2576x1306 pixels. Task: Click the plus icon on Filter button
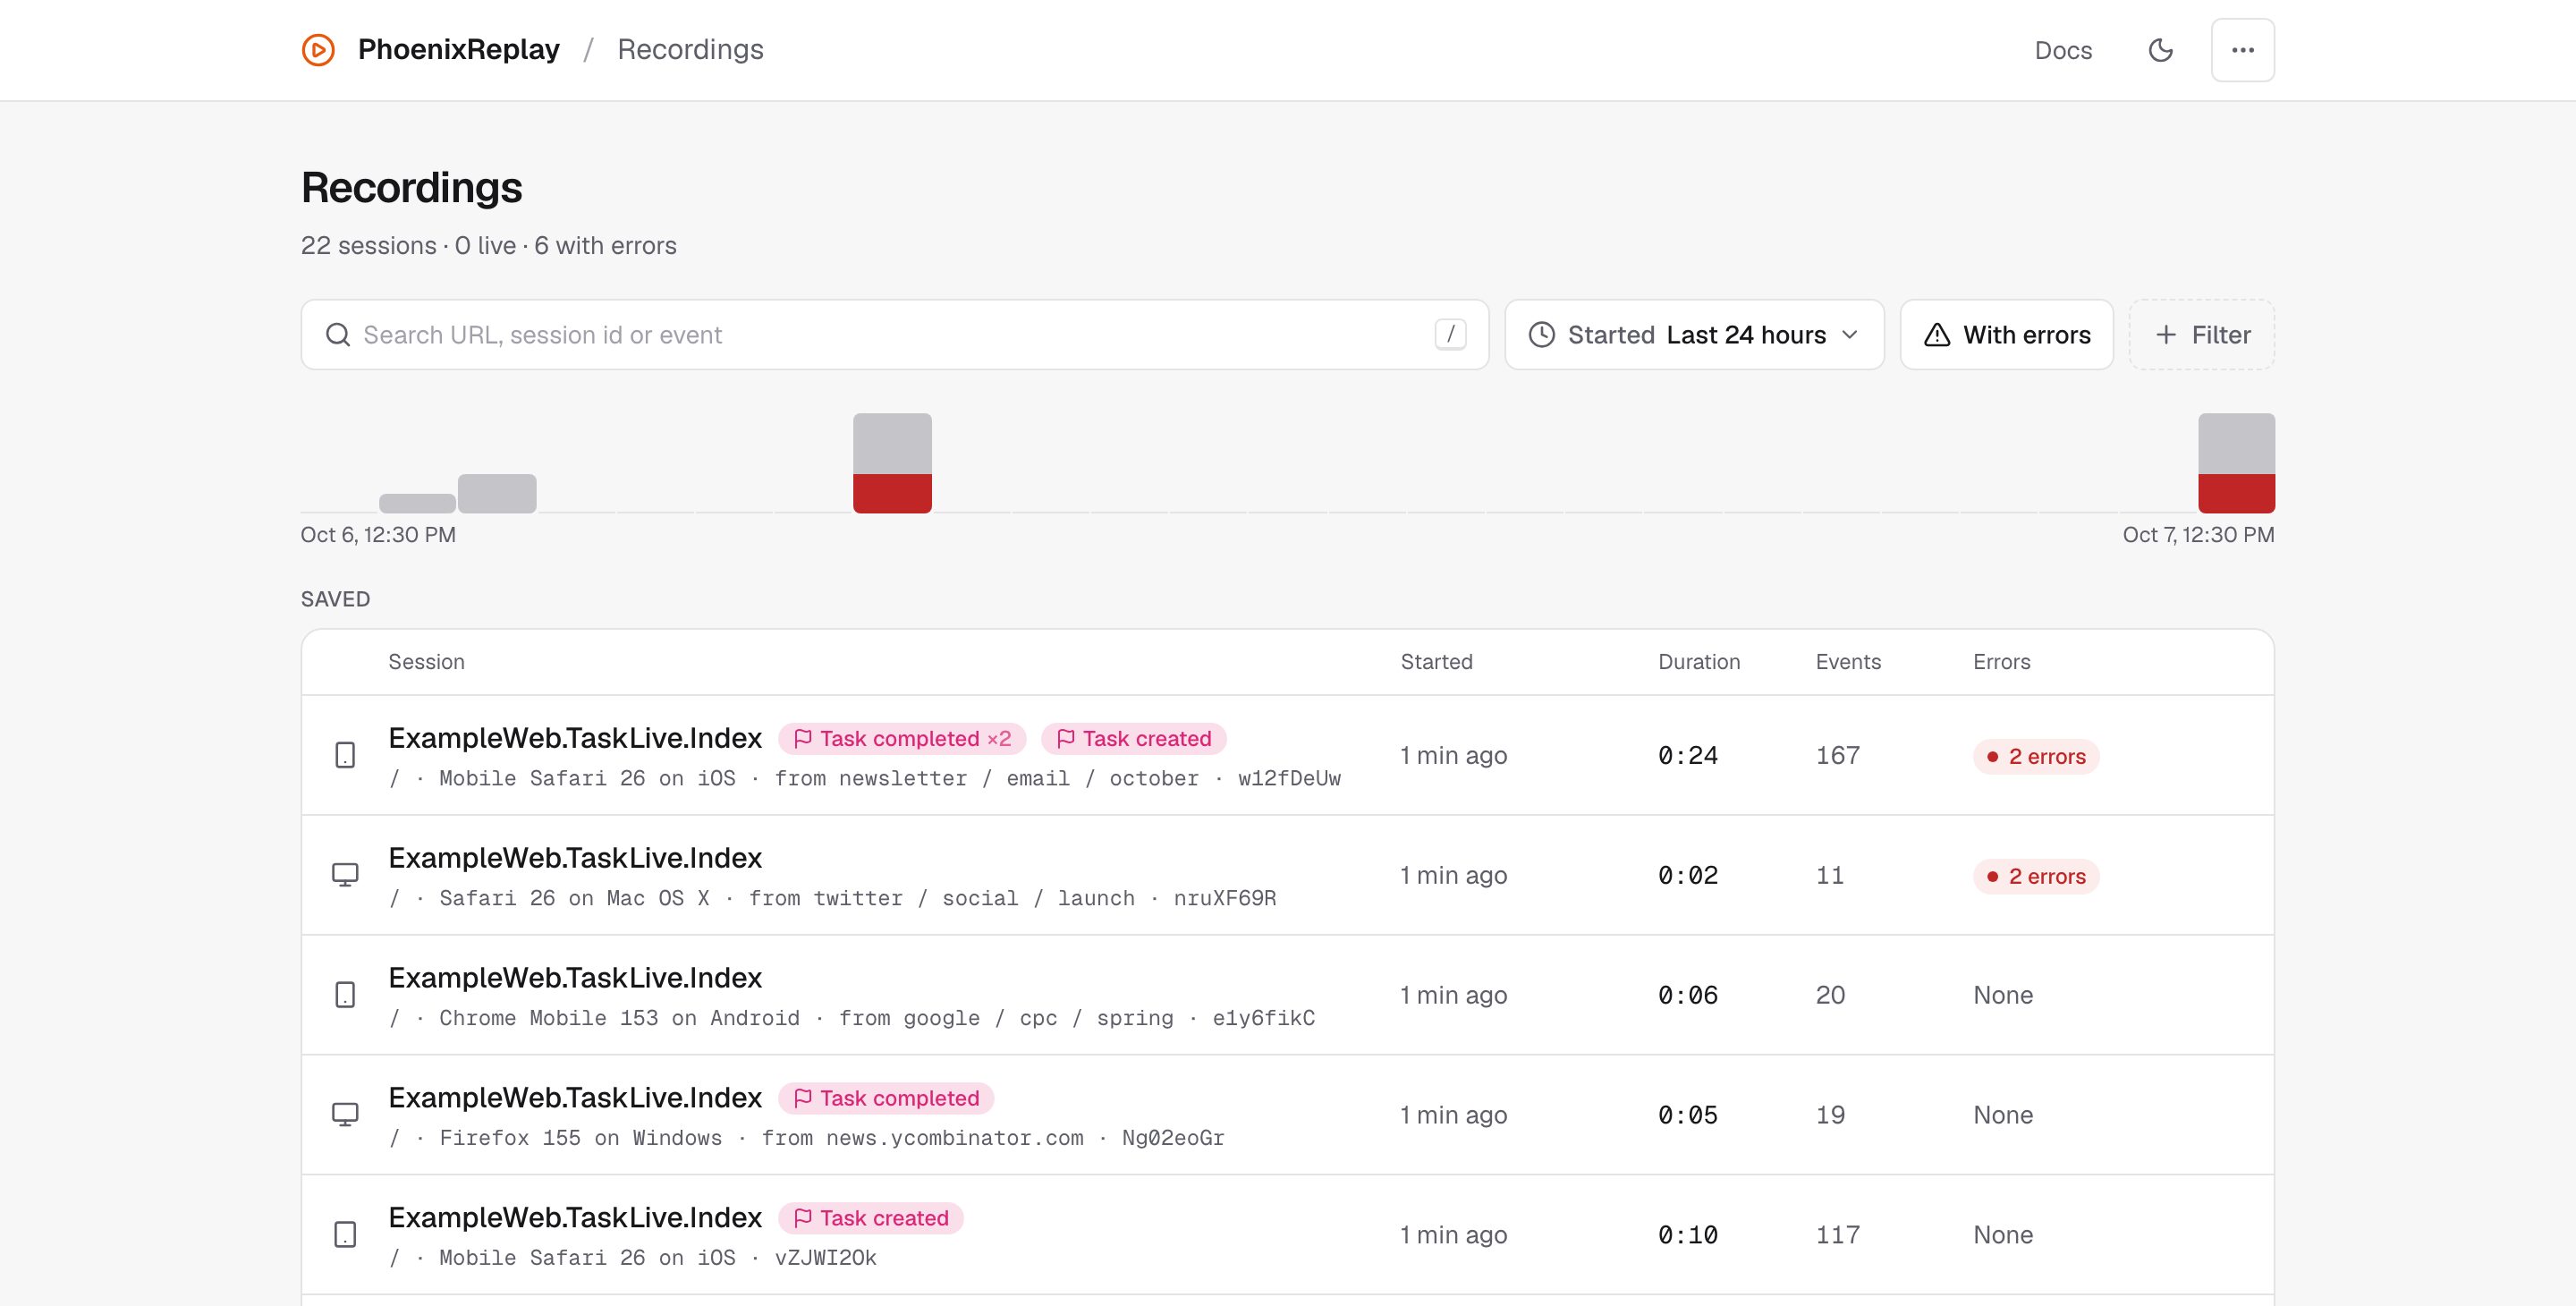click(2166, 335)
